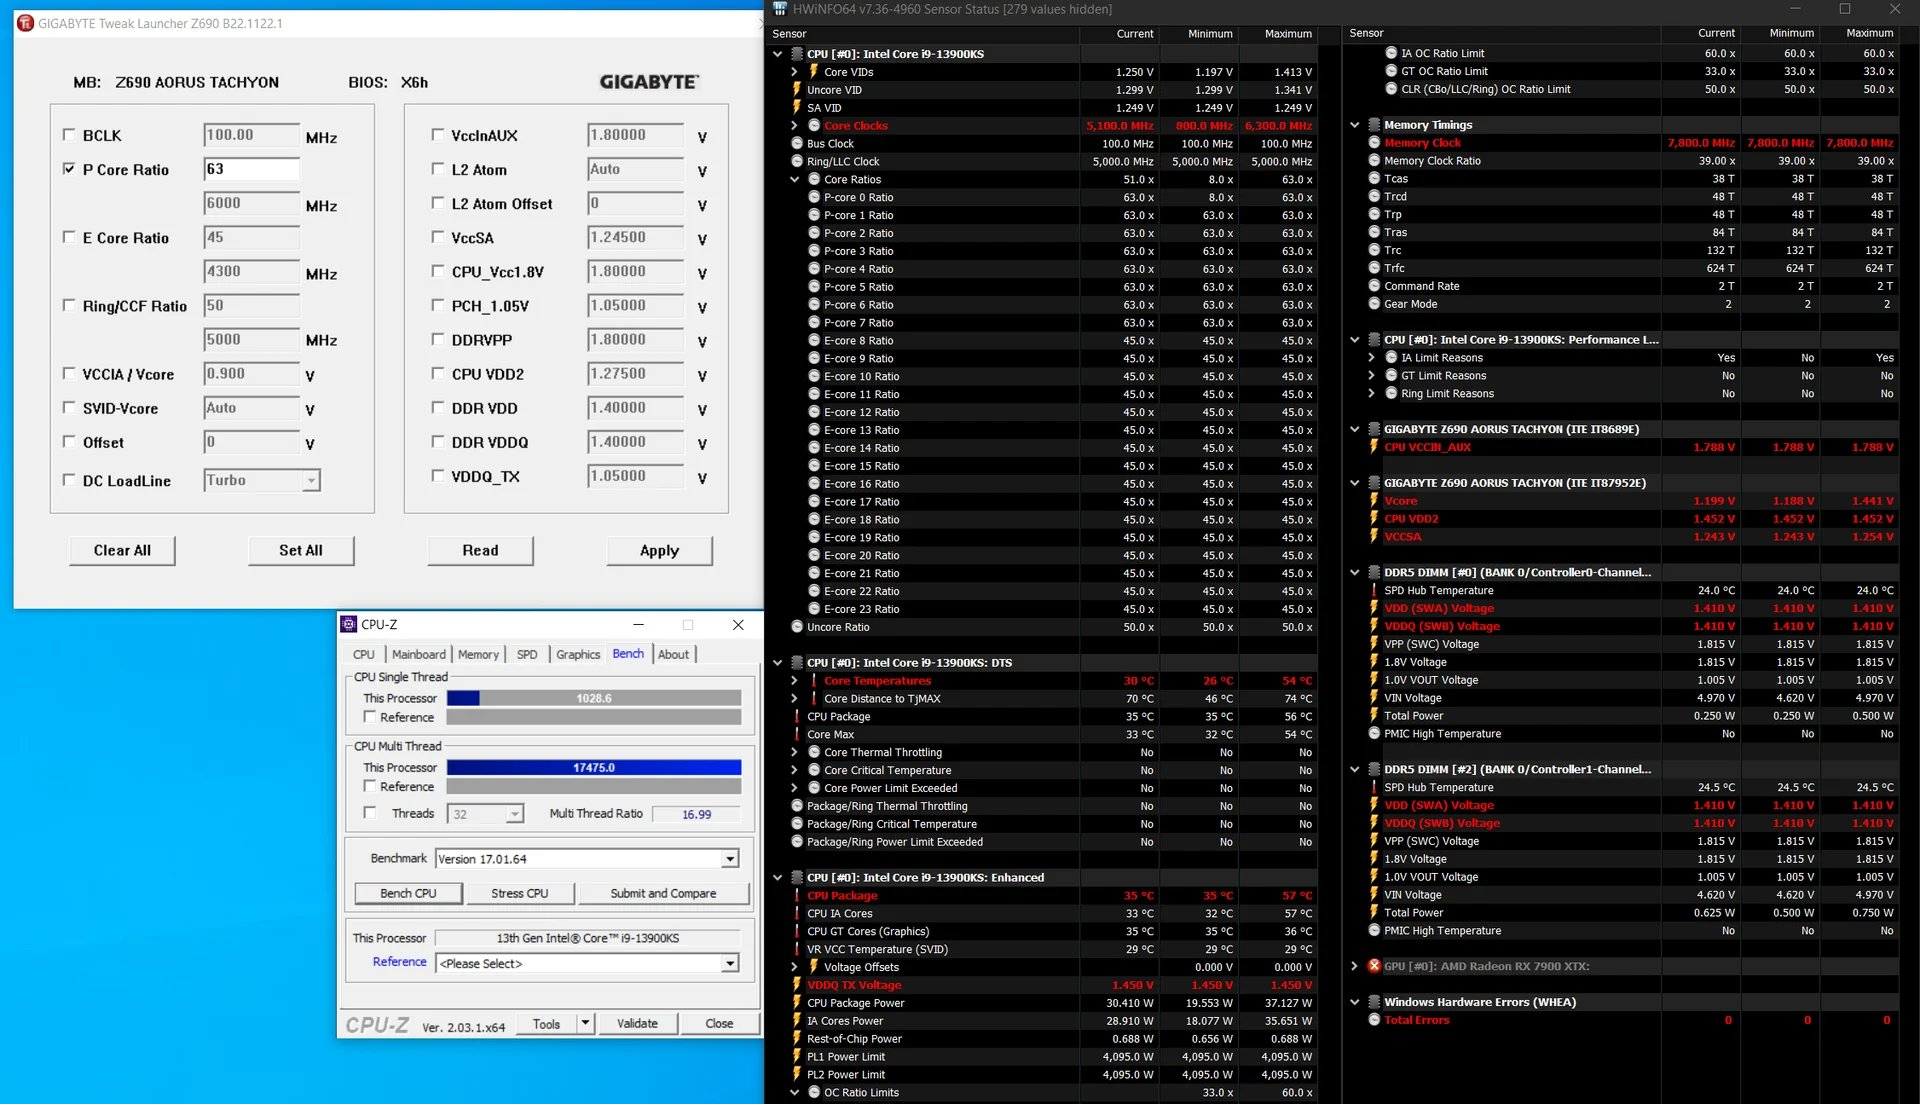The height and width of the screenshot is (1104, 1920).
Task: Switch to the Mainboard tab in CPU-Z
Action: [418, 654]
